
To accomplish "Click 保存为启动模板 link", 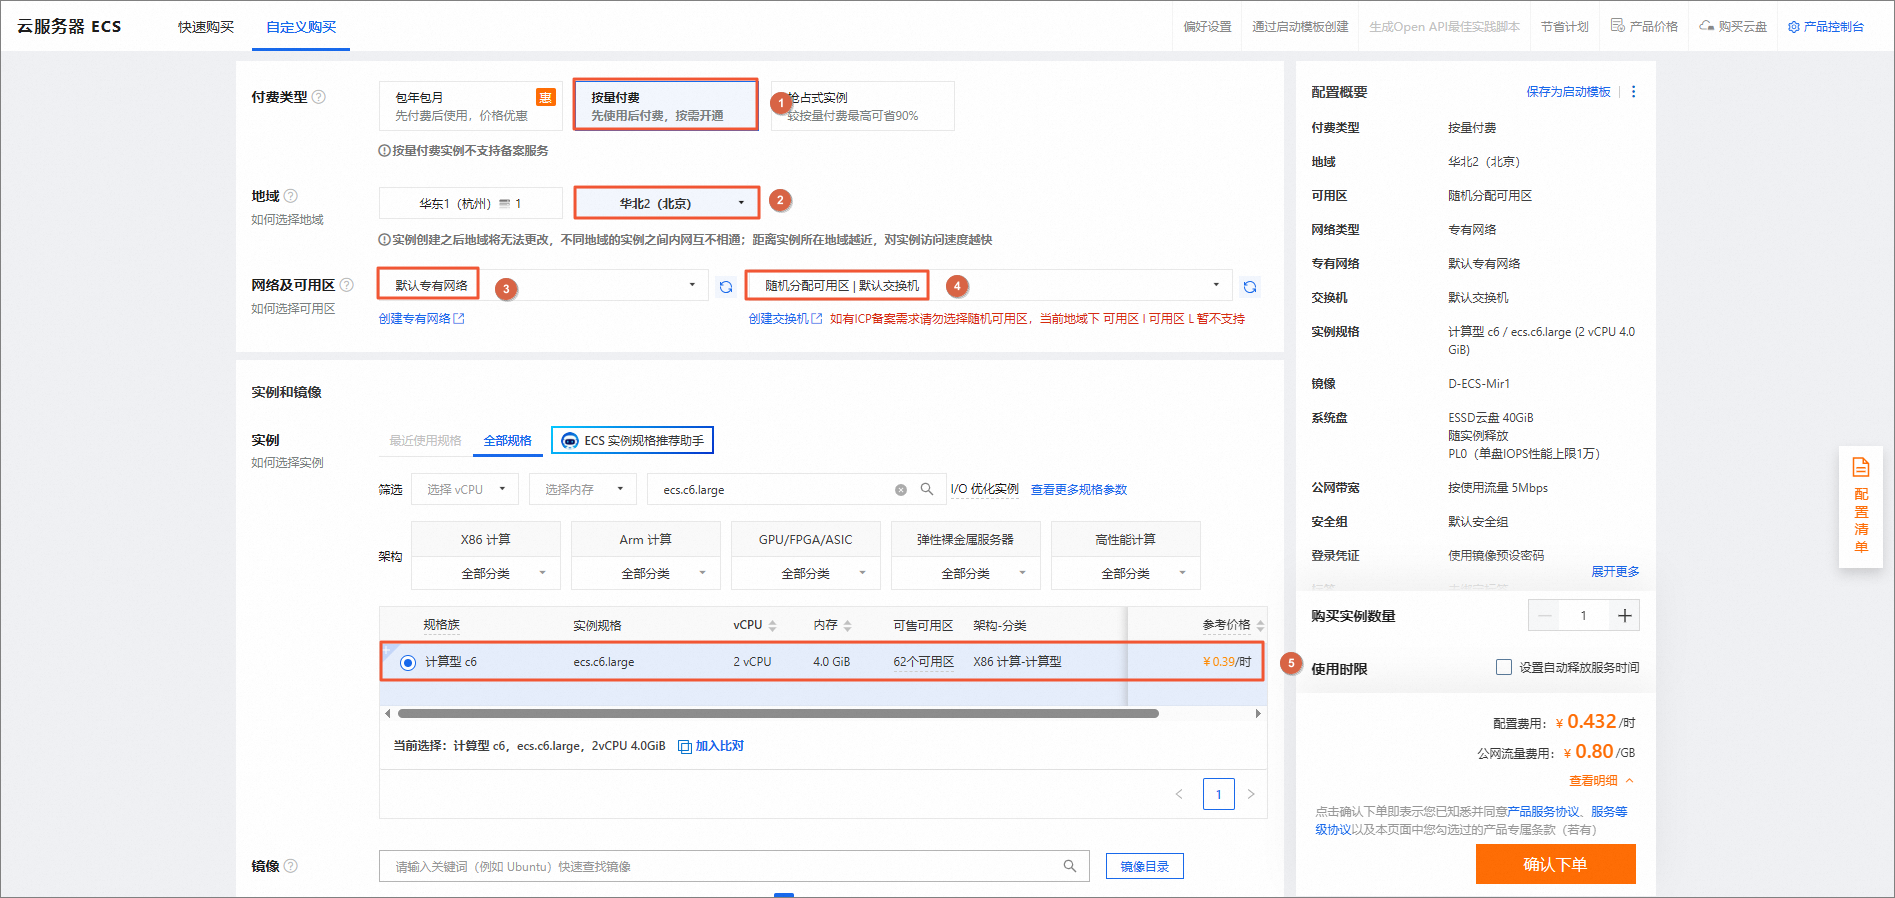I will coord(1568,92).
